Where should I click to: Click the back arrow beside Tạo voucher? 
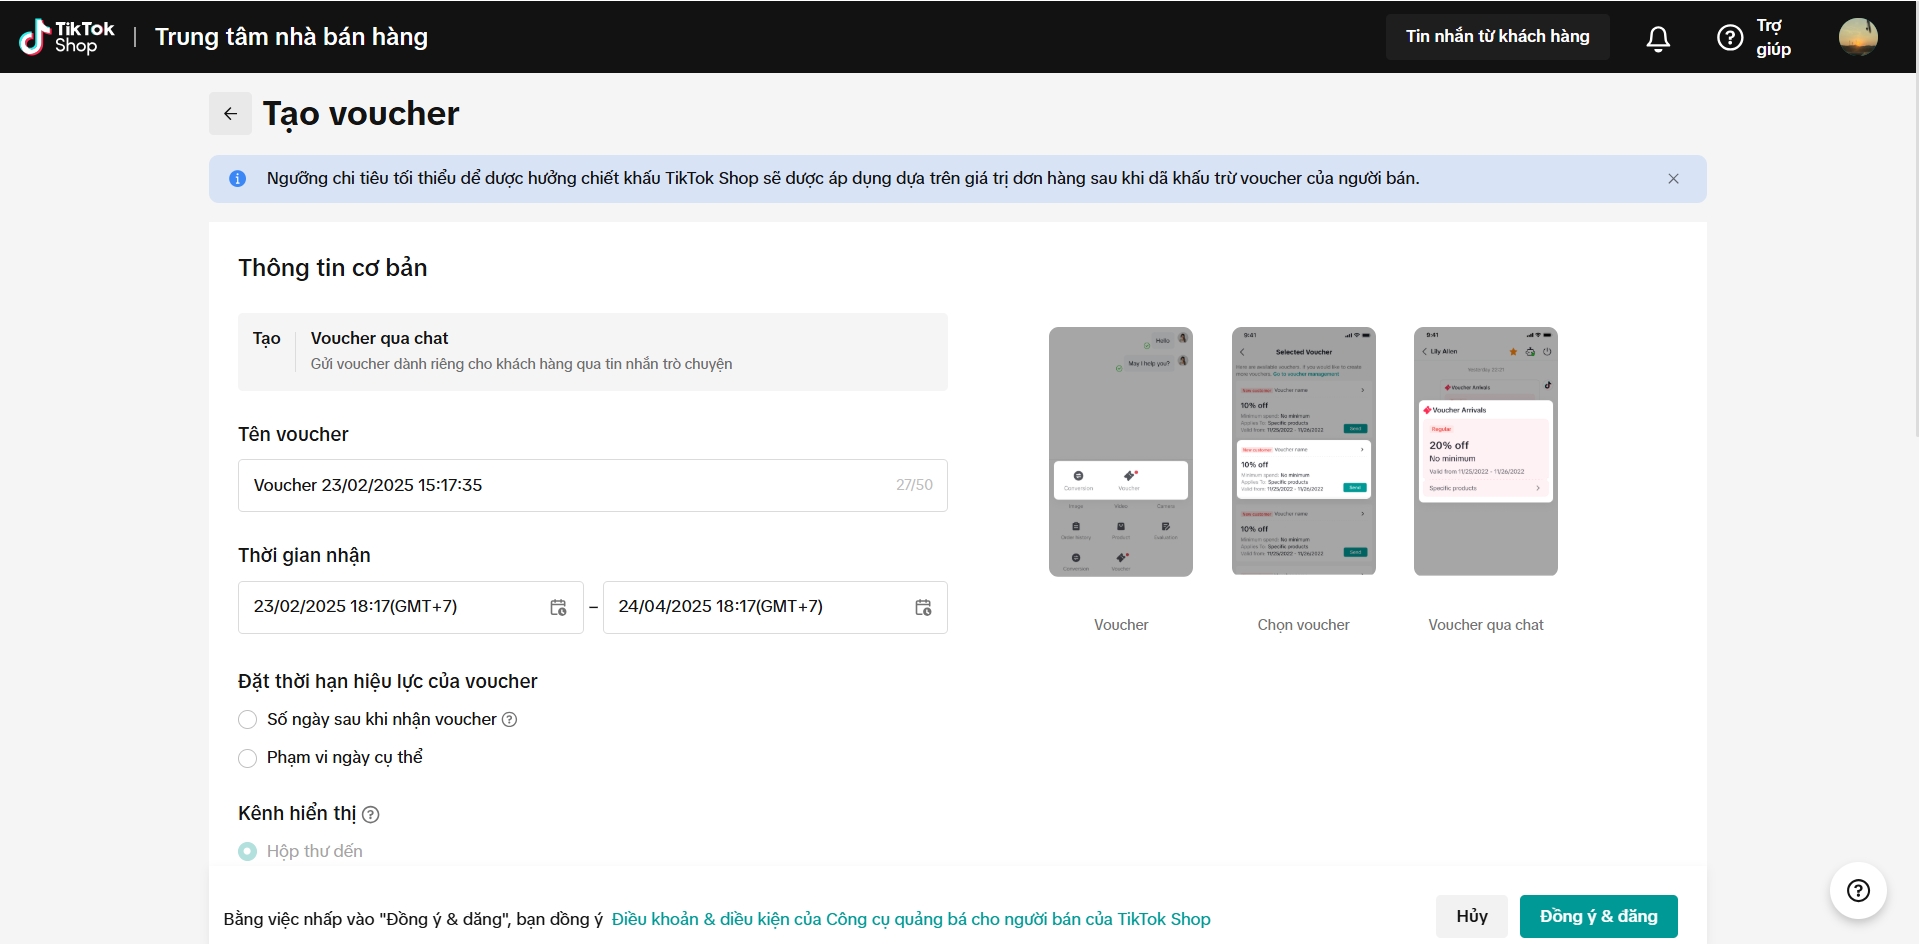(230, 114)
